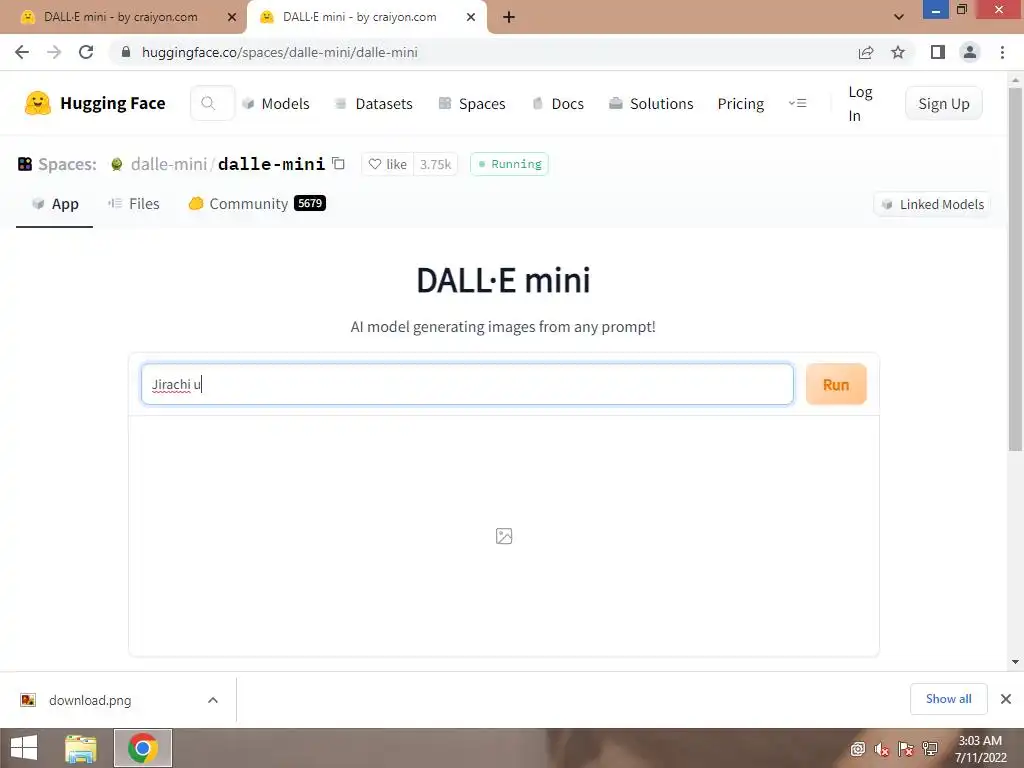Open the browser side panel
This screenshot has height=768, width=1024.
pyautogui.click(x=938, y=52)
